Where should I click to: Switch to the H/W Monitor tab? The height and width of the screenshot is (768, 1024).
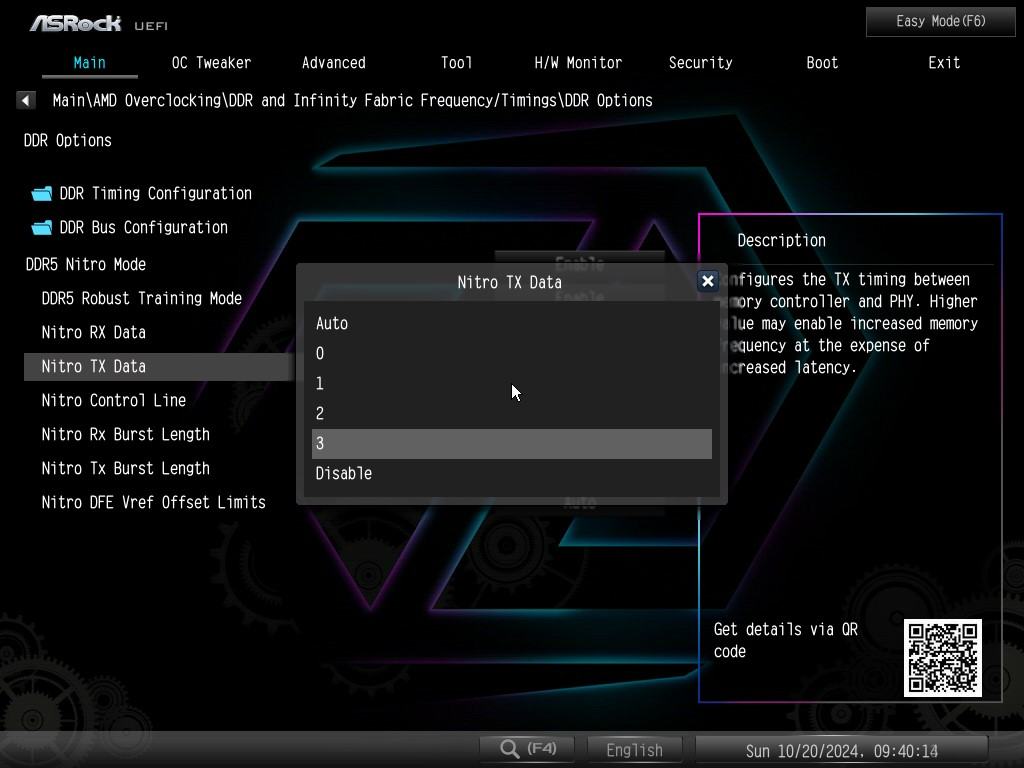click(x=578, y=63)
